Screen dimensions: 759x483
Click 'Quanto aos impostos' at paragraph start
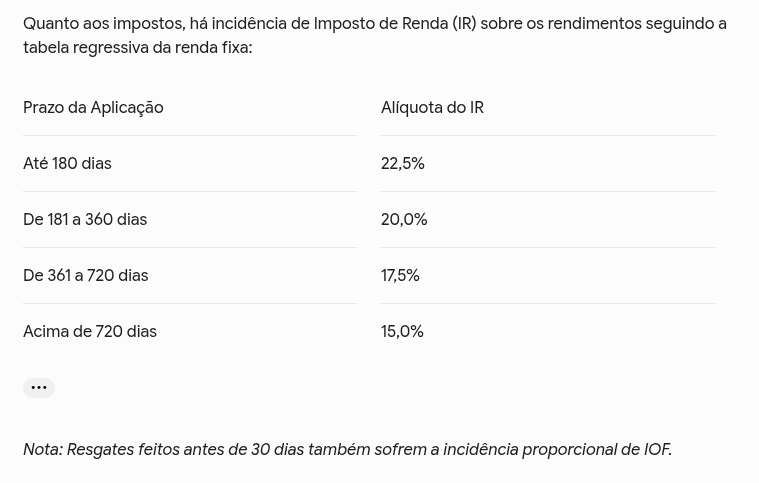point(104,24)
